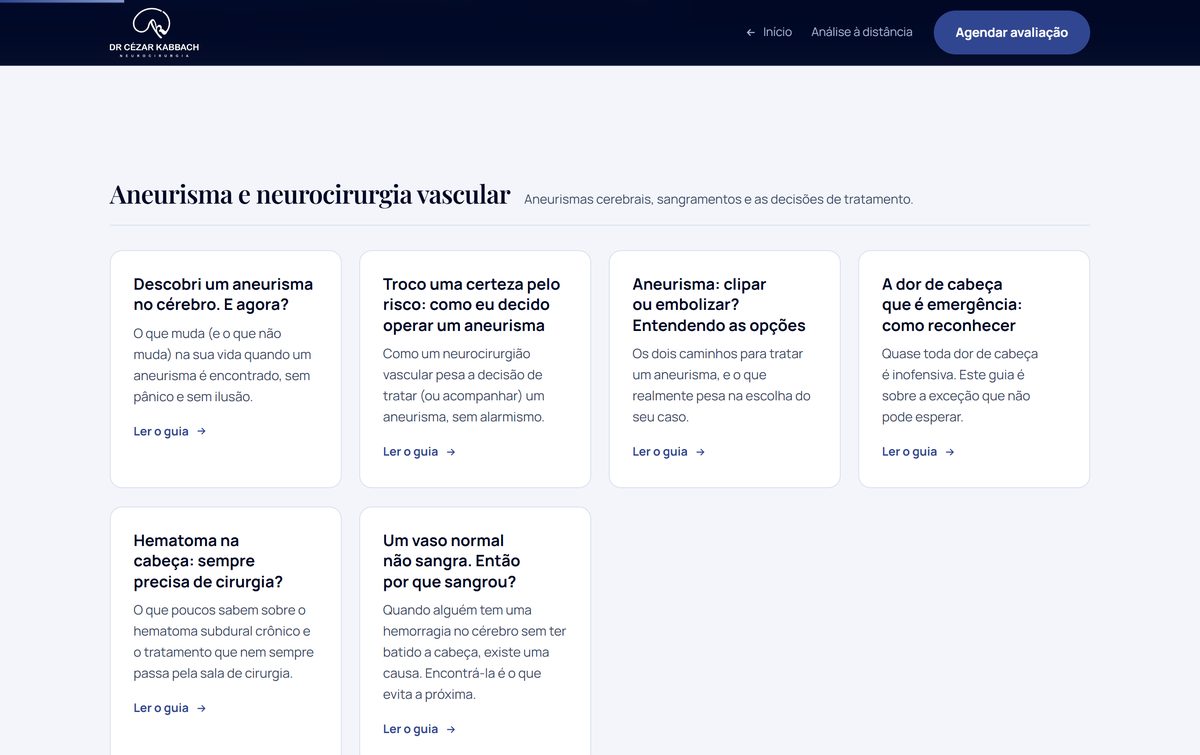Screen dimensions: 1200x755
Task: Click arrow icon under 'Descobri um aneurisma' card
Action: pyautogui.click(x=201, y=431)
